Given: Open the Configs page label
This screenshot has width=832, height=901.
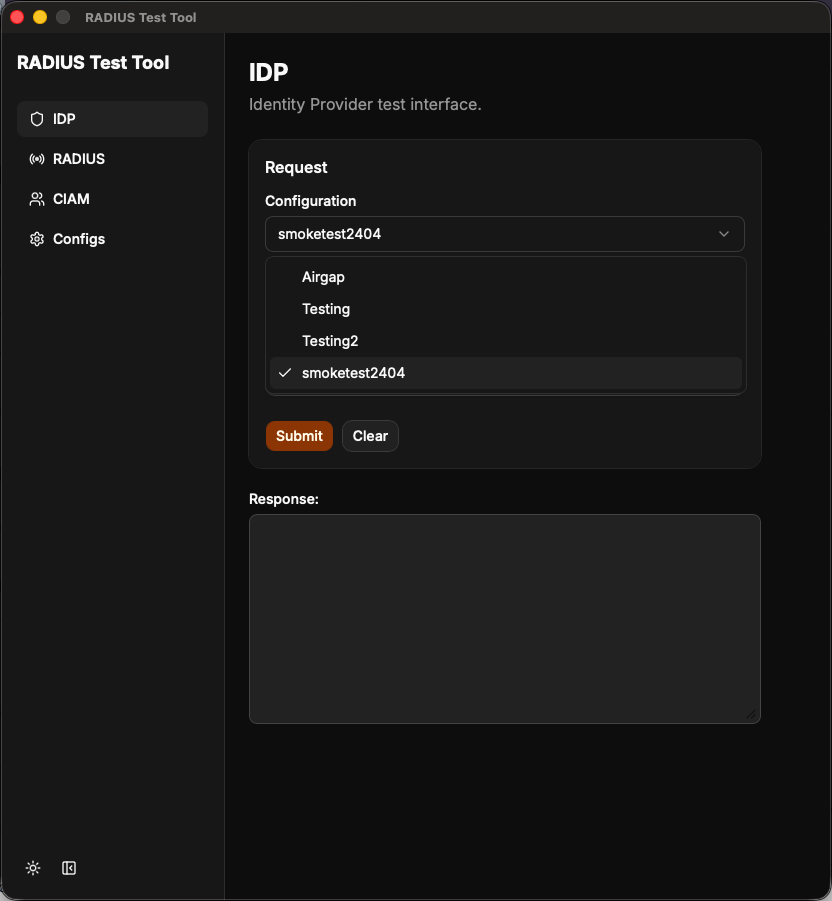Looking at the screenshot, I should (x=79, y=239).
